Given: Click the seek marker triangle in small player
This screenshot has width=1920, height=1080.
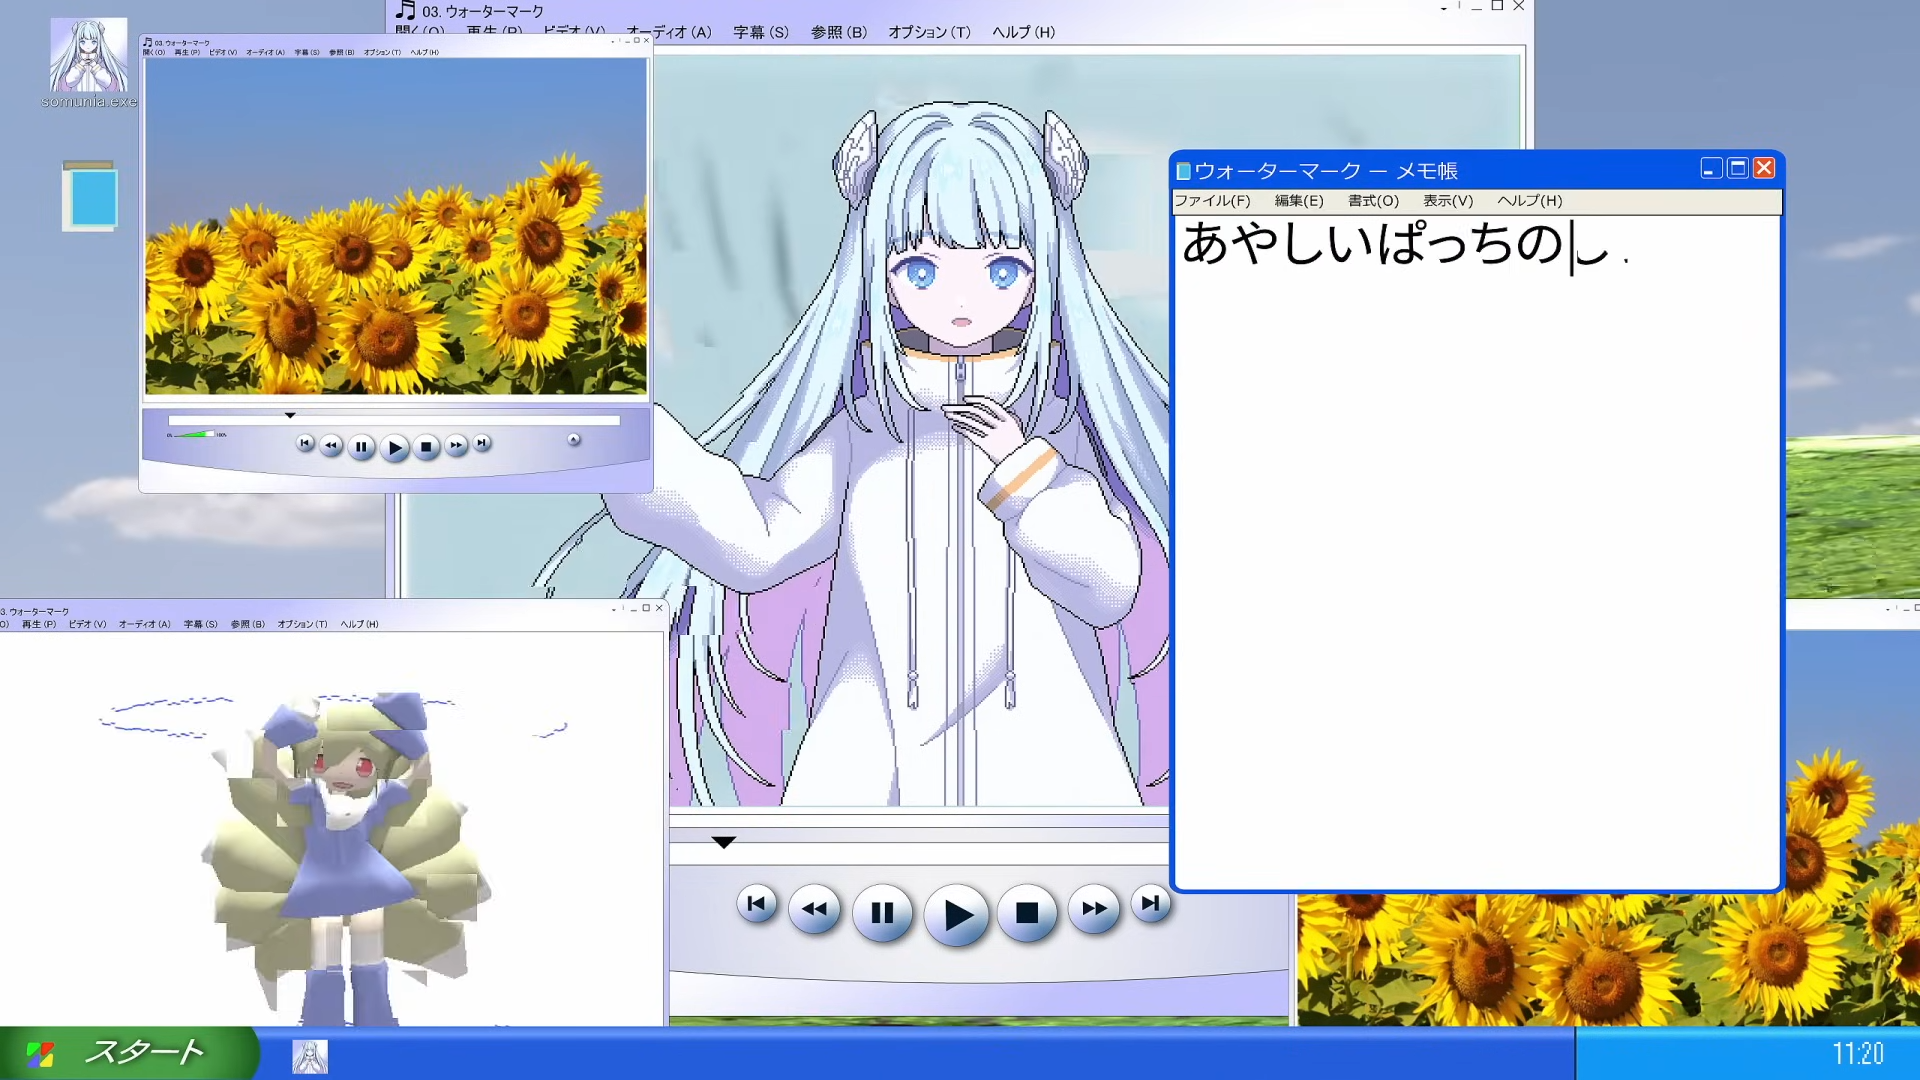Looking at the screenshot, I should pos(290,415).
